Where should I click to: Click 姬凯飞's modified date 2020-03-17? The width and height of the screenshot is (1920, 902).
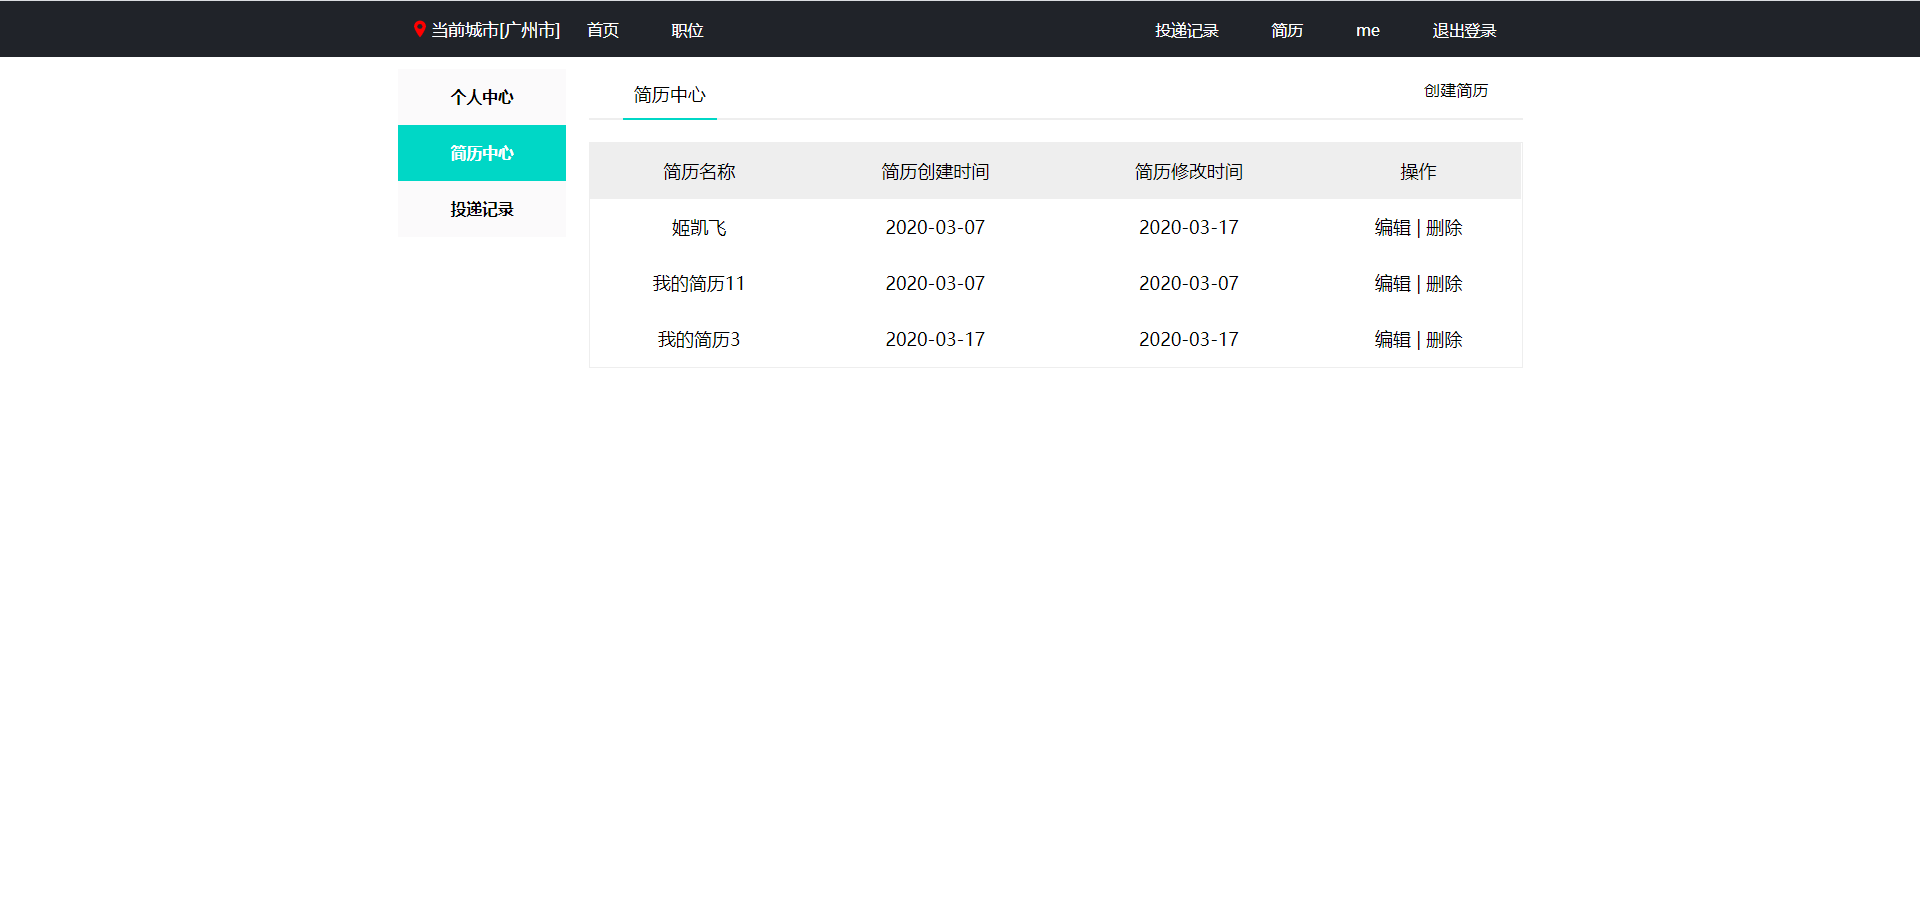1189,228
